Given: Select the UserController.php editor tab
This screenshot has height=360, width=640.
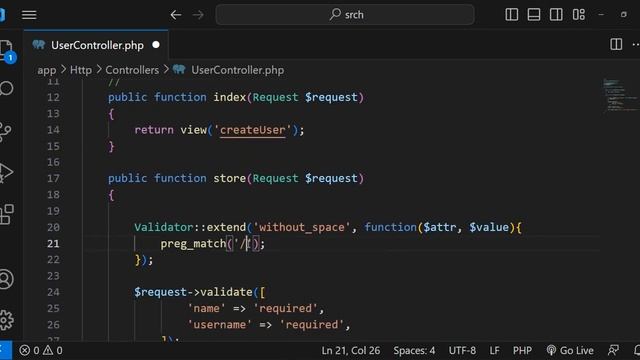Looking at the screenshot, I should (x=96, y=45).
